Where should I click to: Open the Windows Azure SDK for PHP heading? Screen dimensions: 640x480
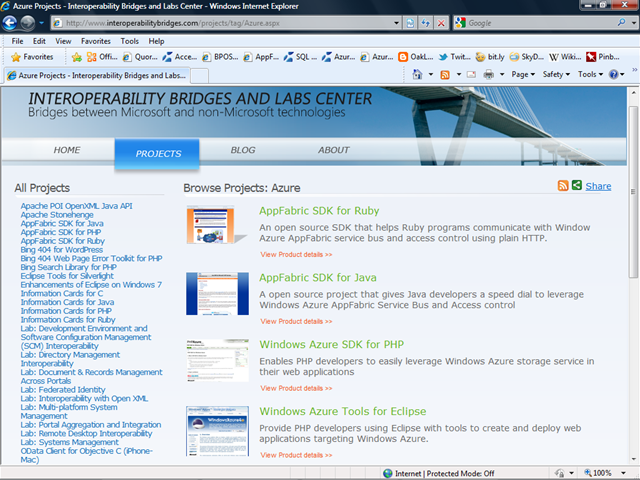[x=331, y=344]
